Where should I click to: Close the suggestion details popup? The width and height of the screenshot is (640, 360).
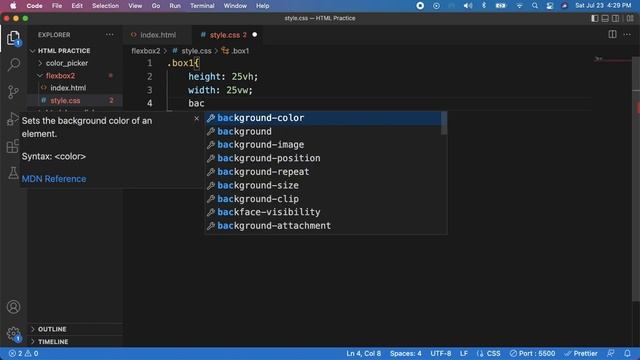pos(196,118)
